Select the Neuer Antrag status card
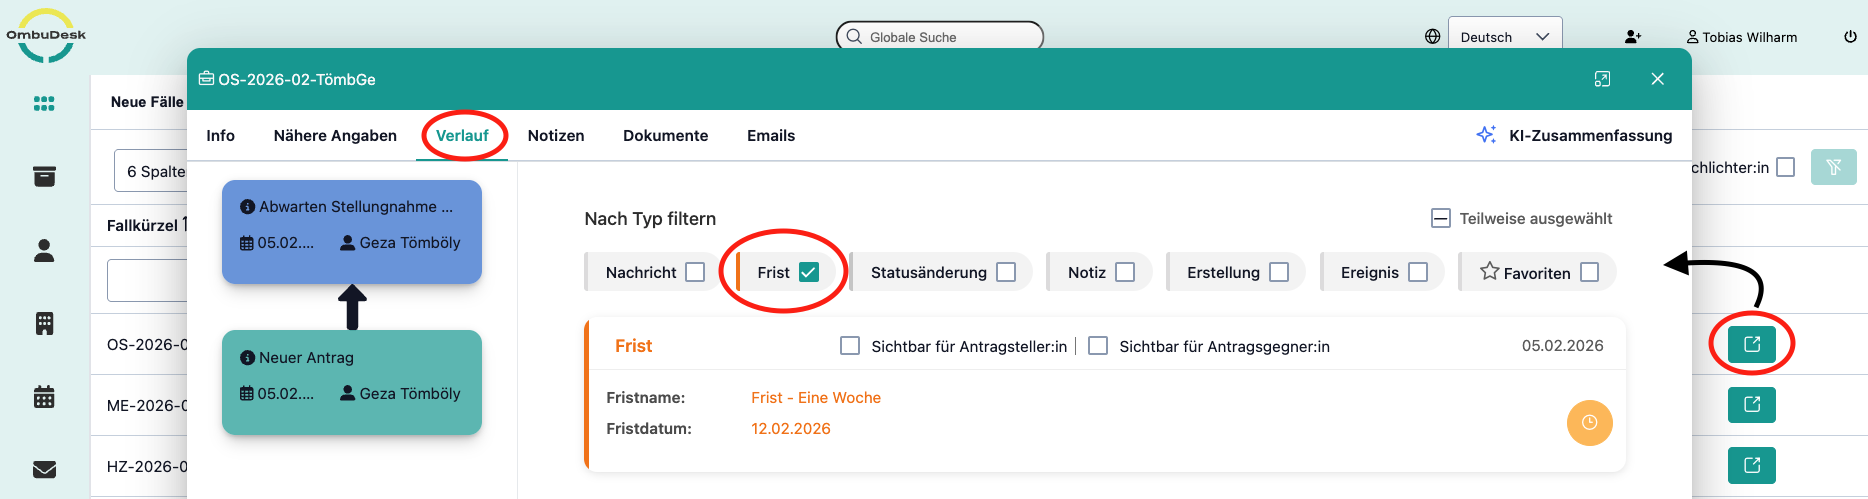1868x499 pixels. [352, 382]
